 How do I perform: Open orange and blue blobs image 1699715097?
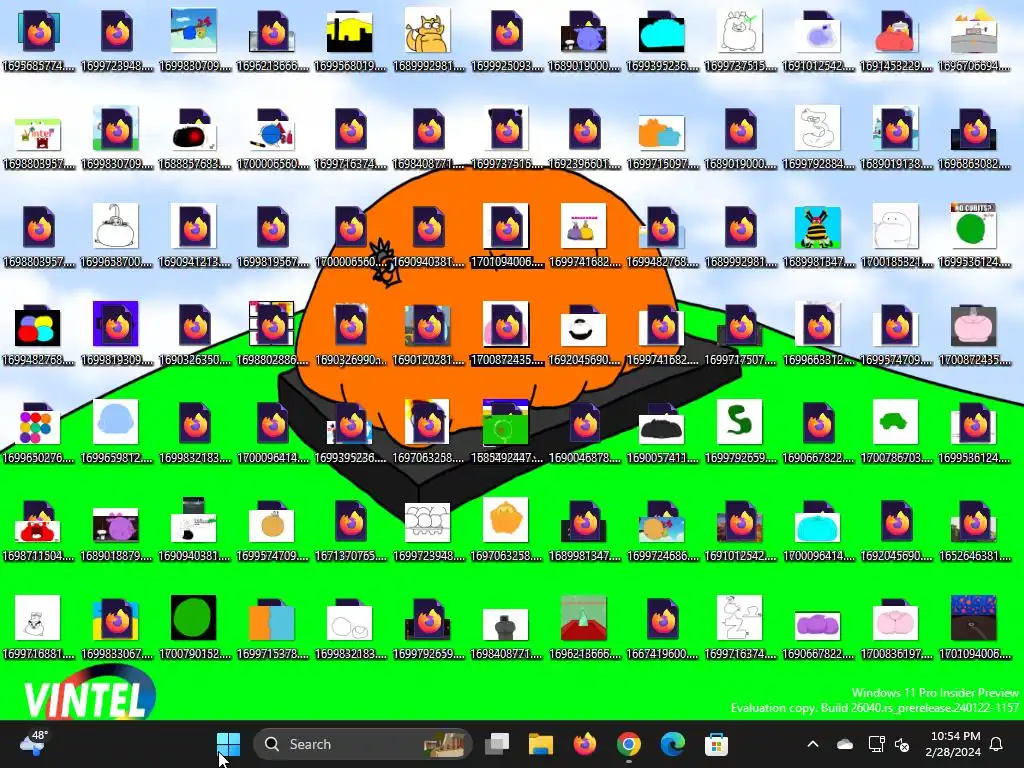662,138
